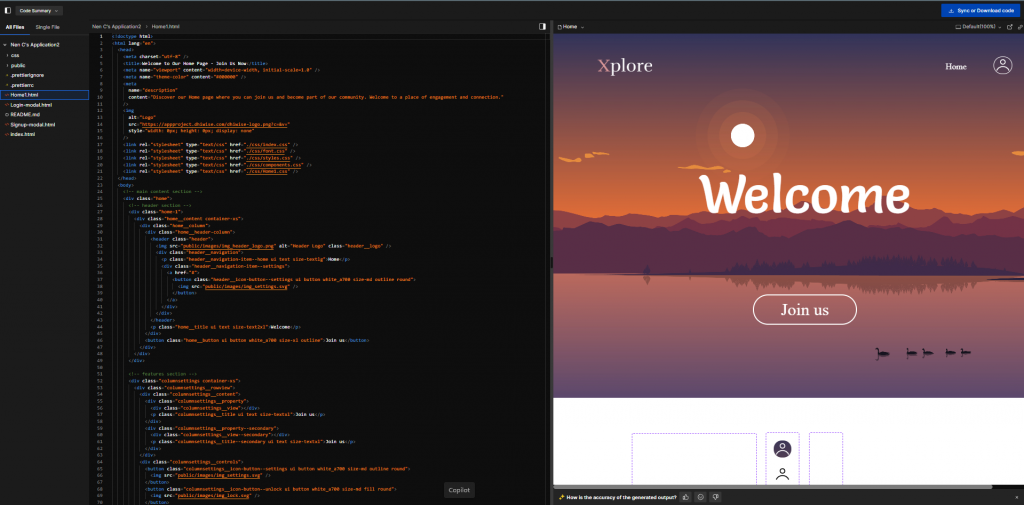The image size is (1024, 505).
Task: Click the preview horizontal scrollbar
Action: coord(773,487)
